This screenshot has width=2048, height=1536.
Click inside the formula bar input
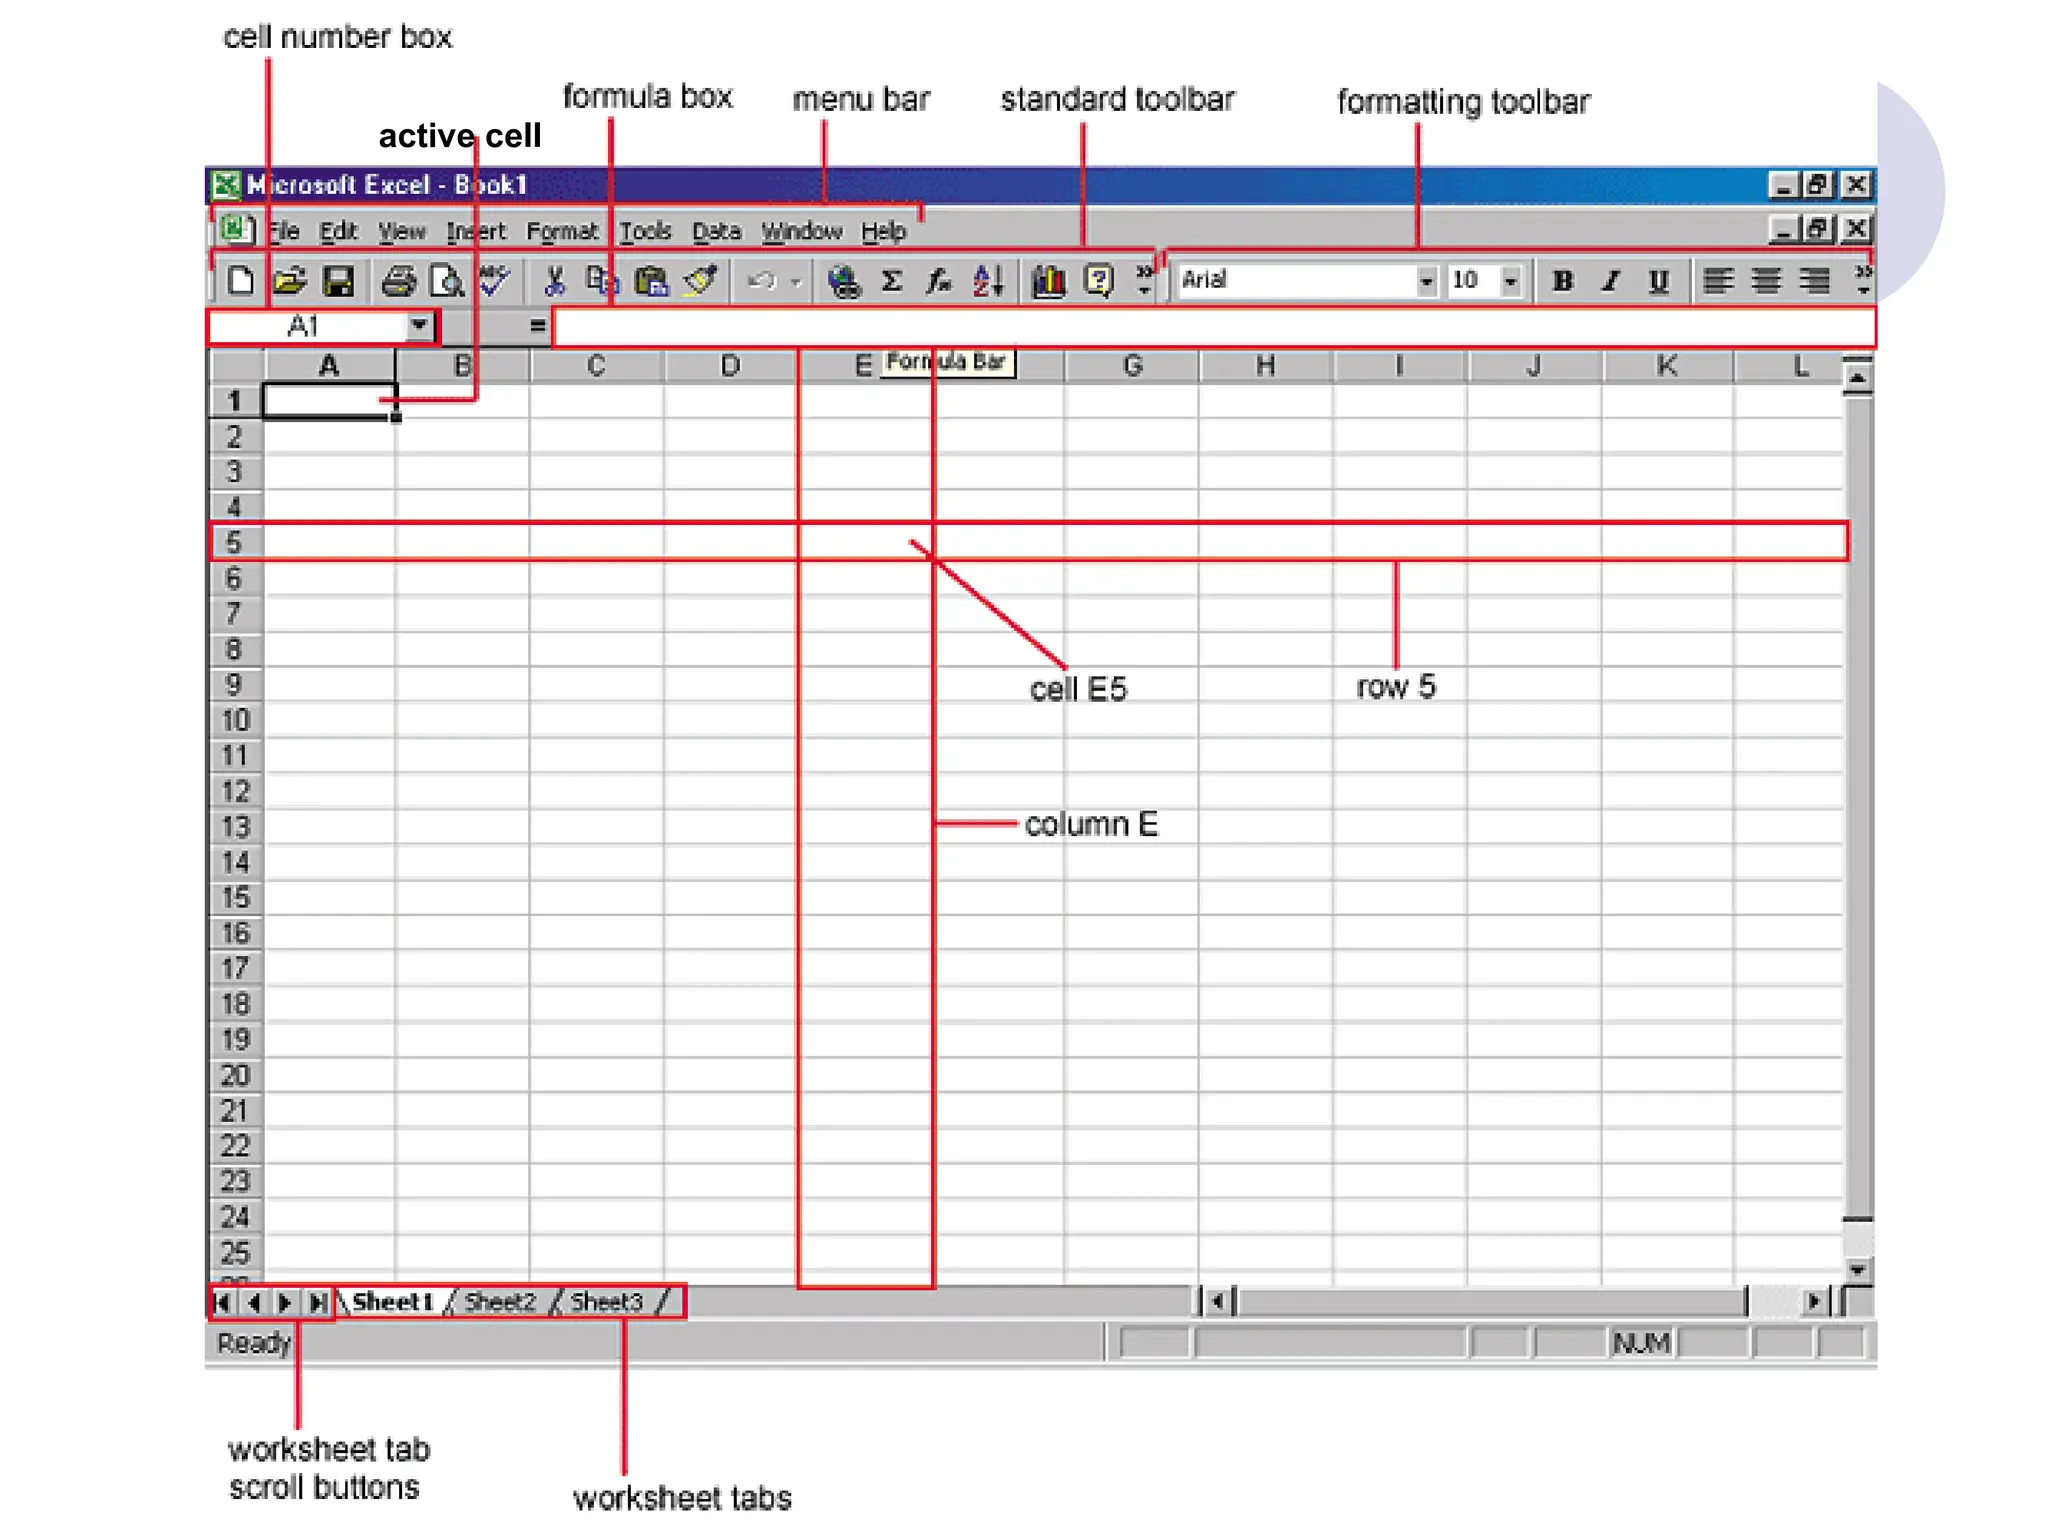pos(1200,327)
